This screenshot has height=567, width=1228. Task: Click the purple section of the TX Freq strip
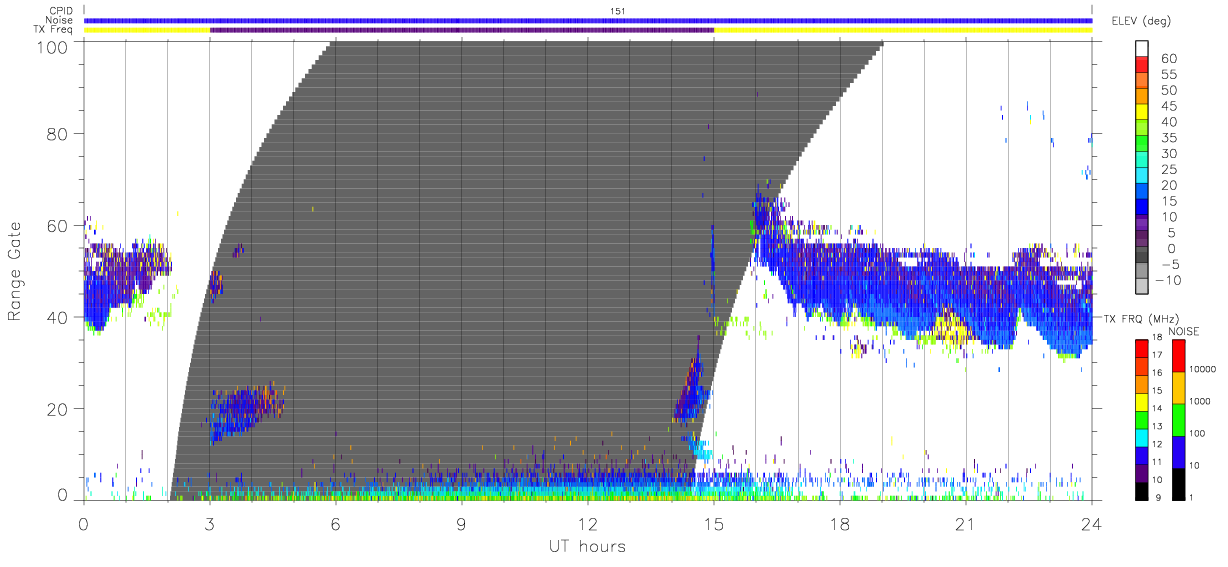[x=461, y=30]
